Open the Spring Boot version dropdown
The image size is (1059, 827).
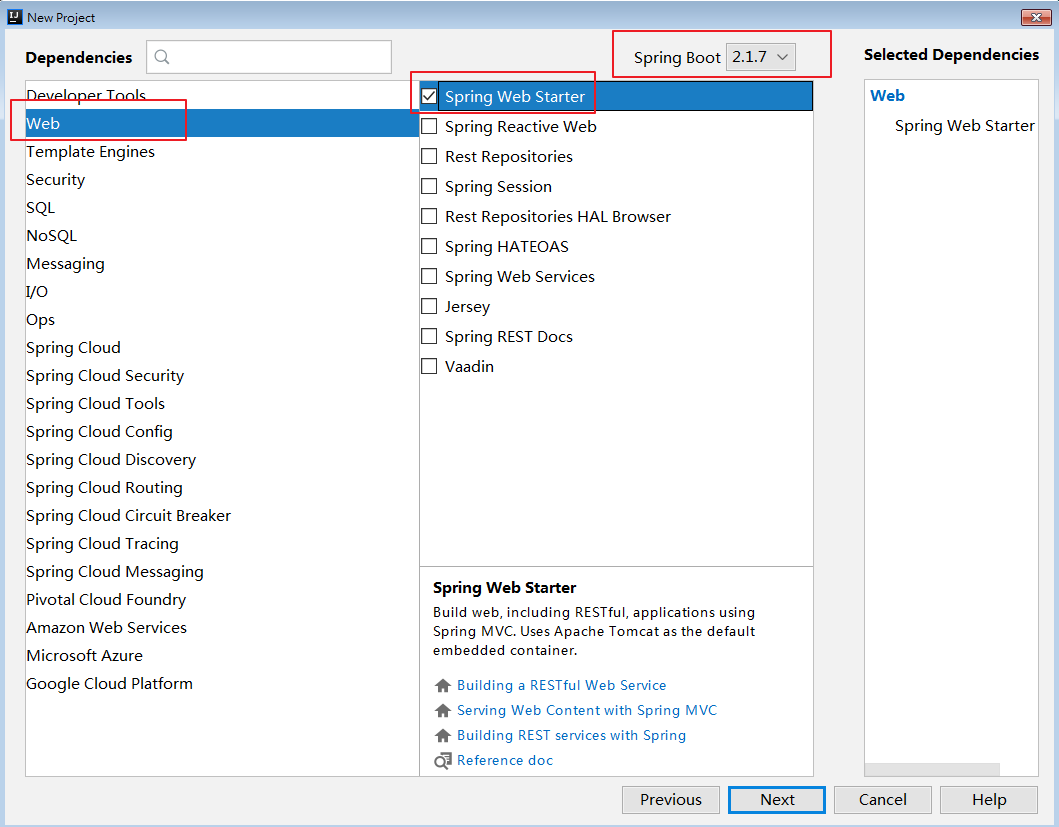point(760,57)
